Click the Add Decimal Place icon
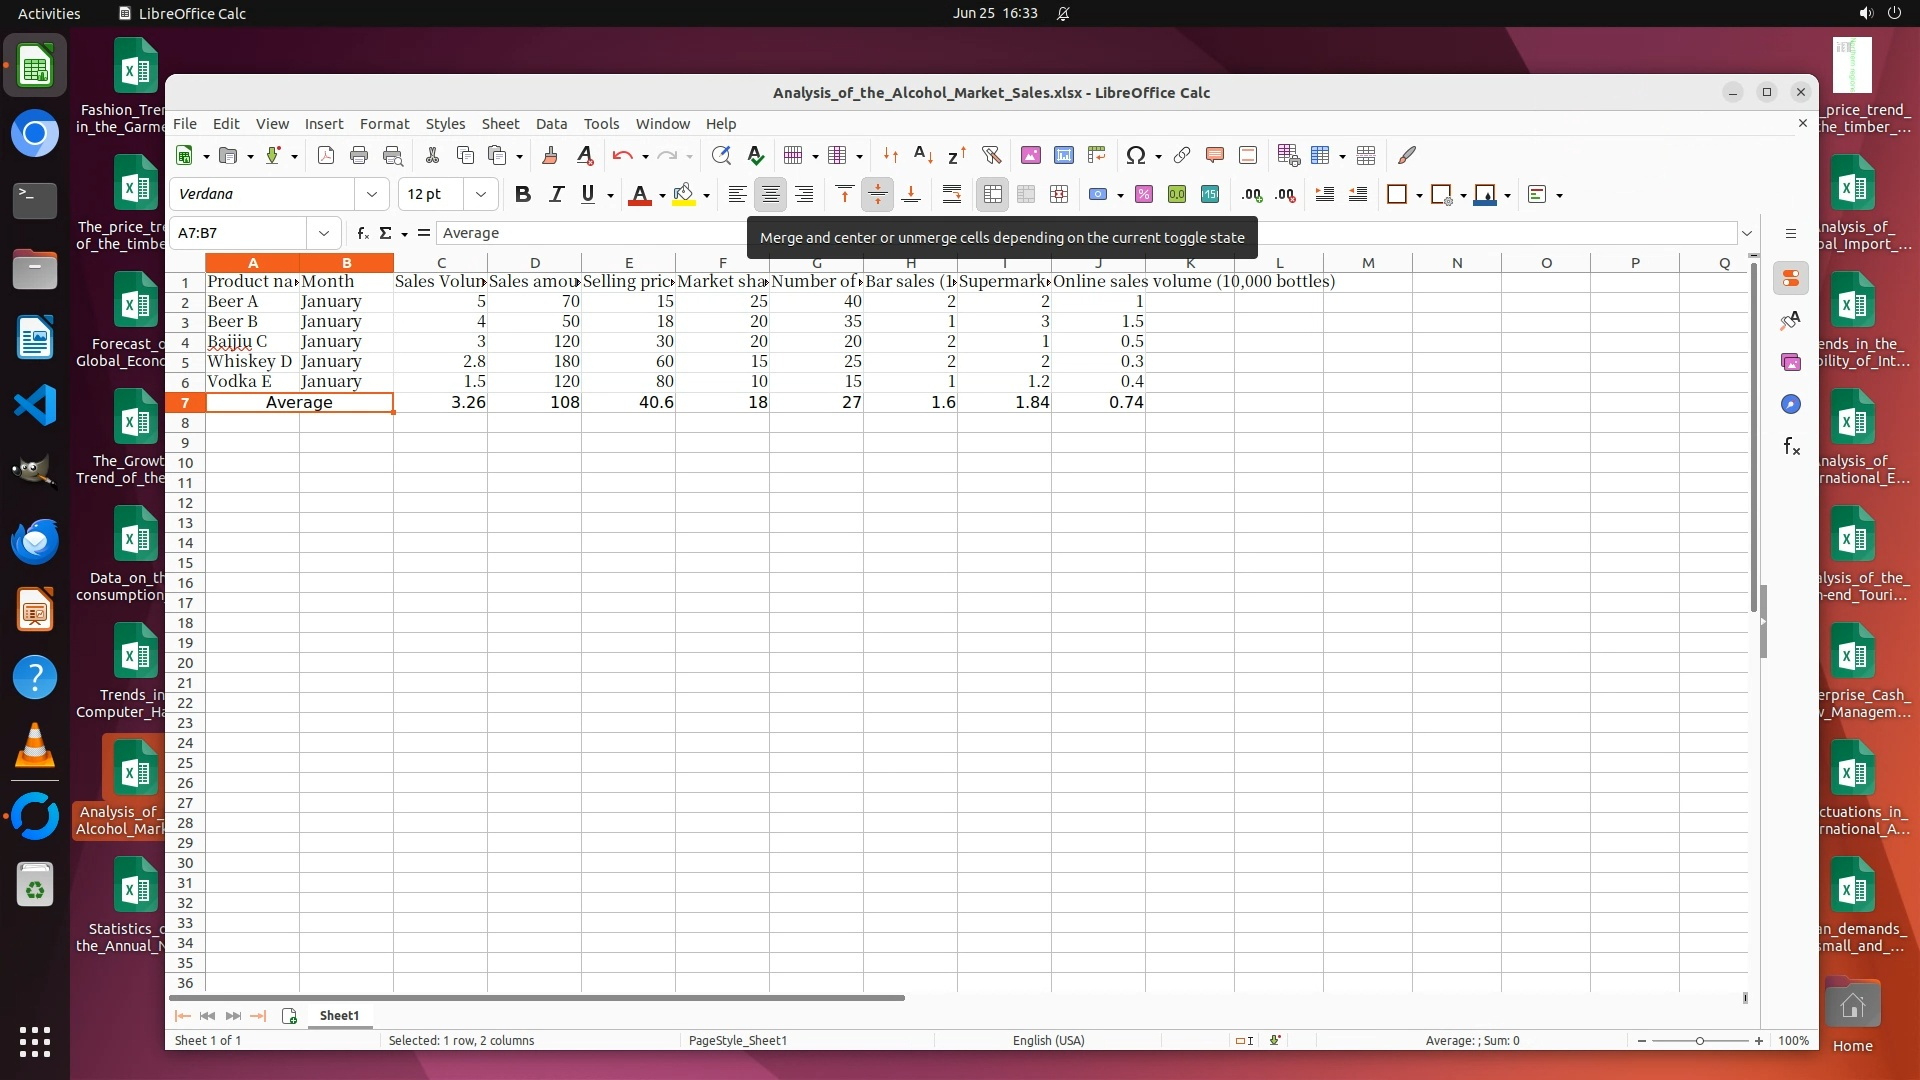The height and width of the screenshot is (1080, 1920). tap(1252, 195)
